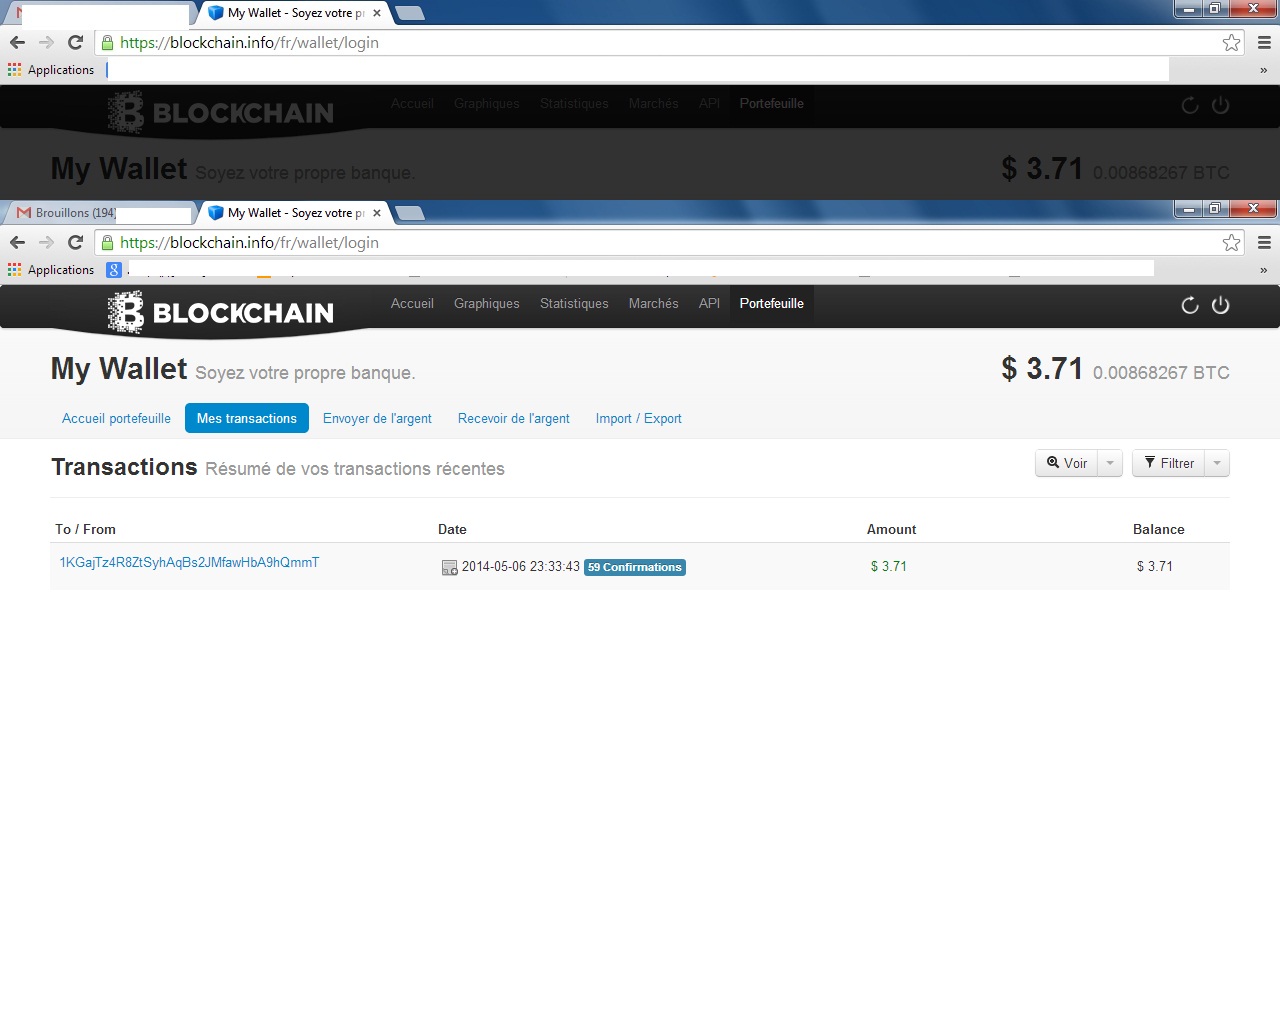Viewport: 1280px width, 1024px height.
Task: Click upper window address bar URL
Action: (x=249, y=42)
